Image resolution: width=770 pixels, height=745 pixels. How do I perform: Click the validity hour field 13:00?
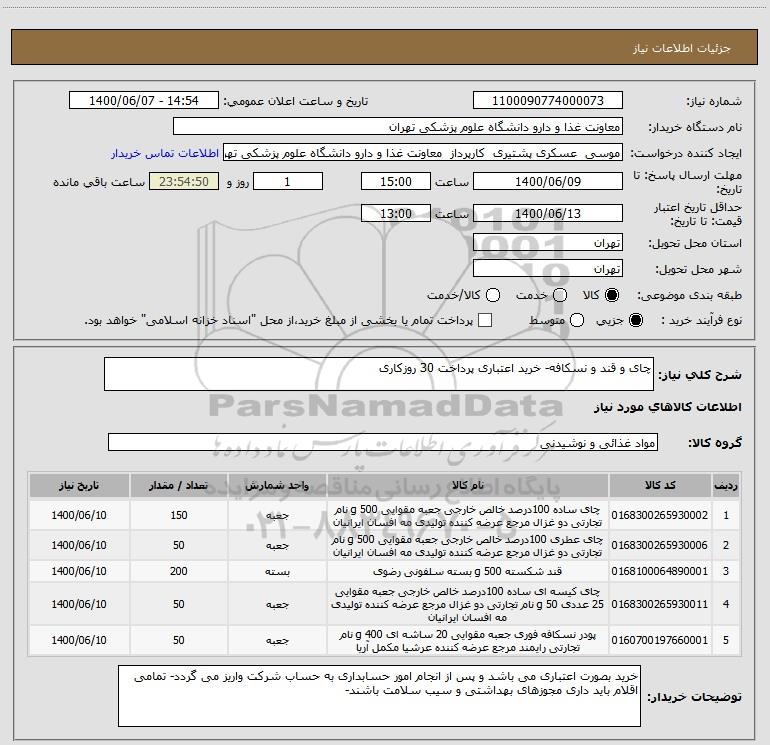coord(396,213)
